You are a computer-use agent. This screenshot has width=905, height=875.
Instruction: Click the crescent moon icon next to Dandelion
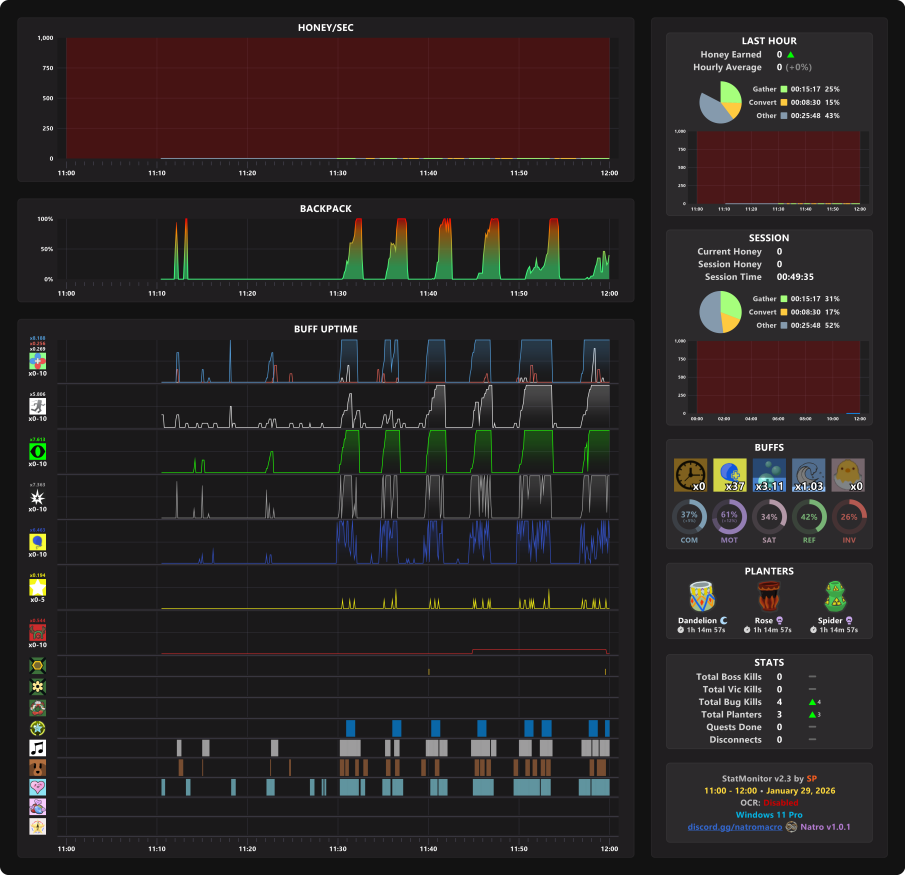[x=724, y=620]
